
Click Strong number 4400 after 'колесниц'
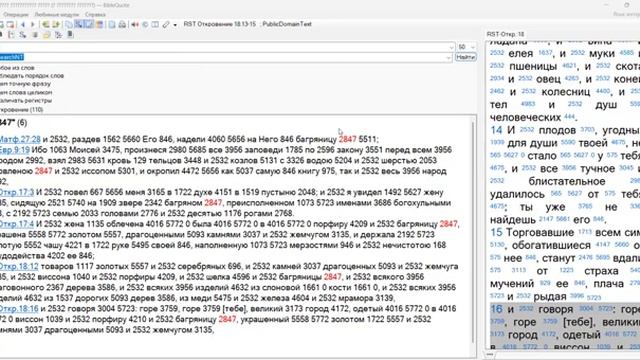click(603, 91)
